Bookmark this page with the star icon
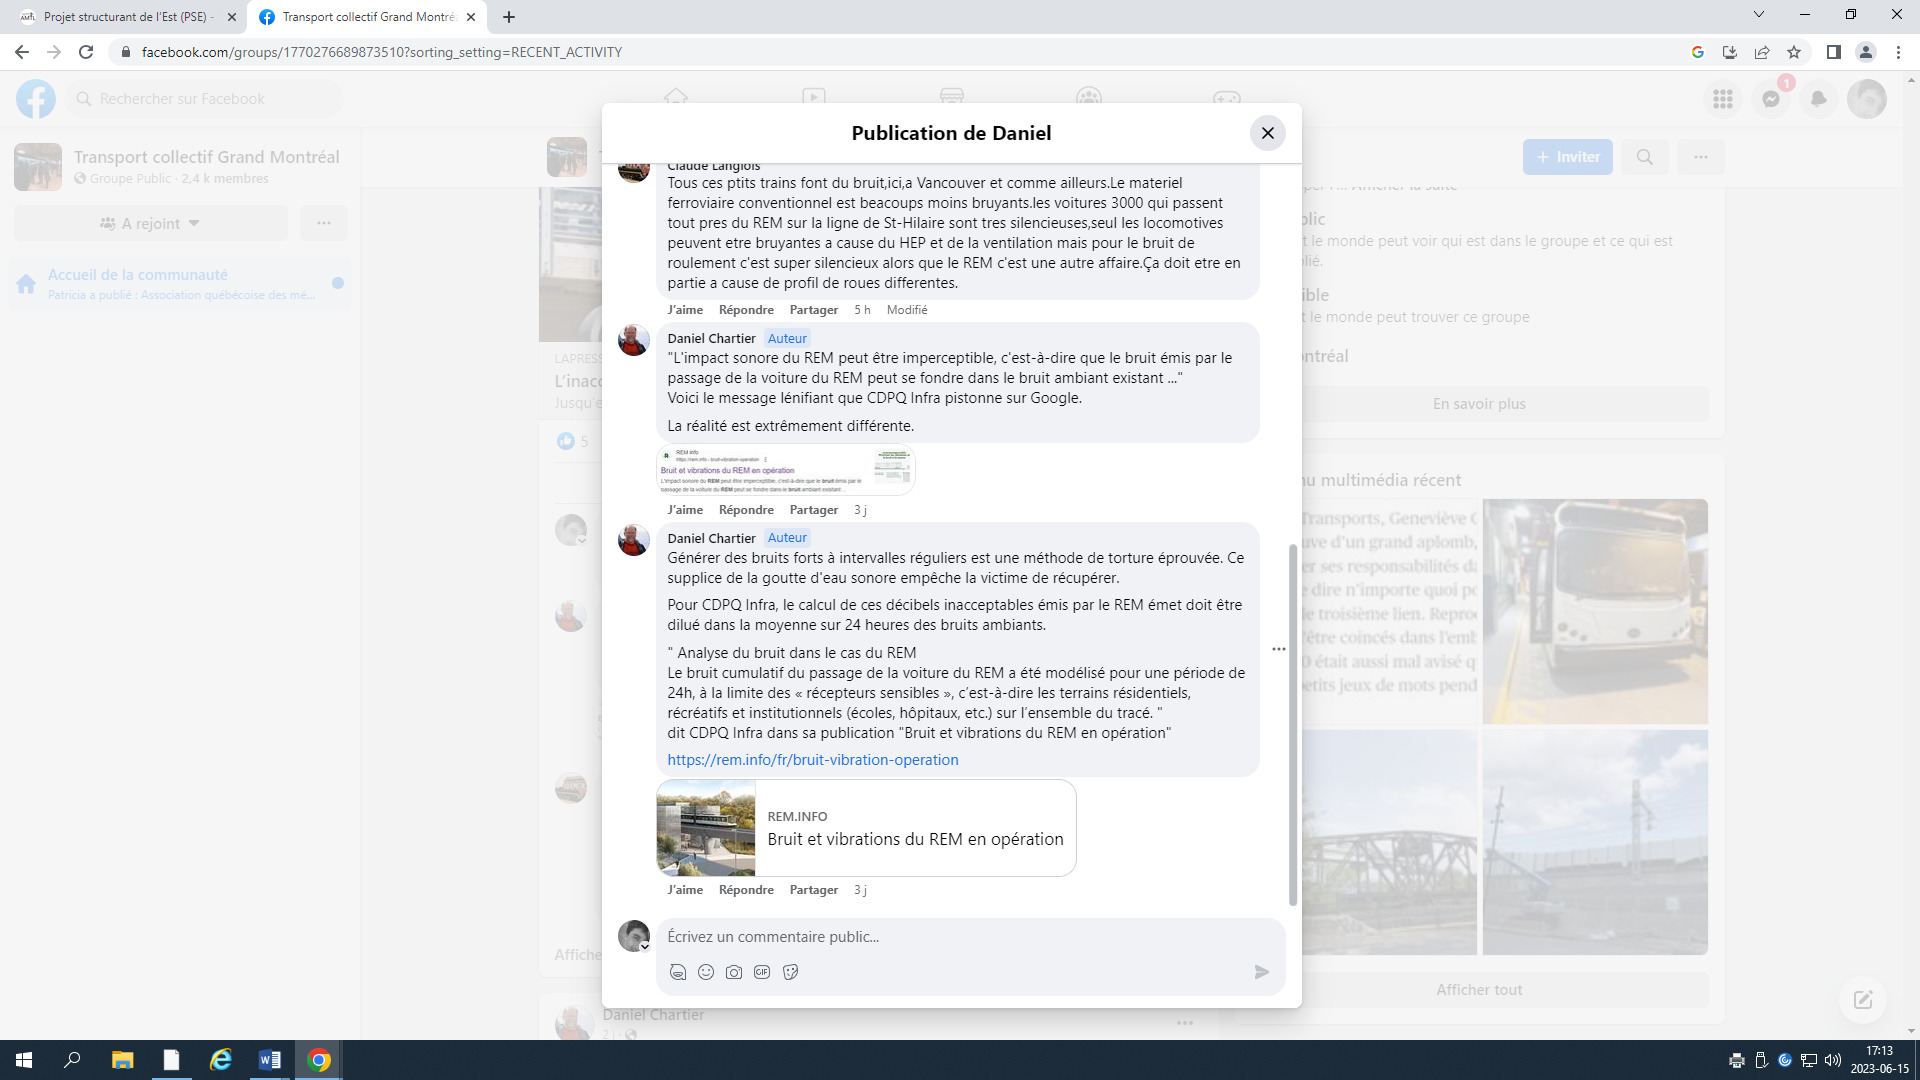This screenshot has width=1920, height=1080. click(1794, 52)
